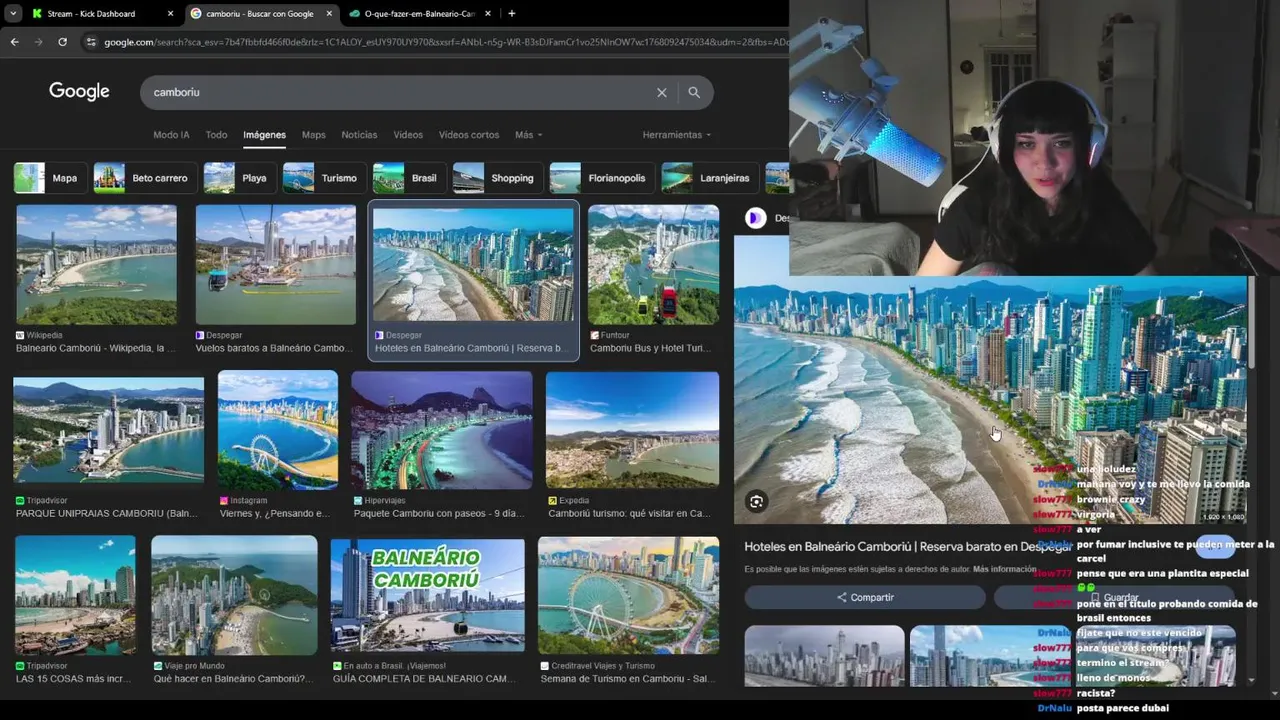Select the Shopping filter chip
This screenshot has width=1280, height=720.
coord(498,178)
